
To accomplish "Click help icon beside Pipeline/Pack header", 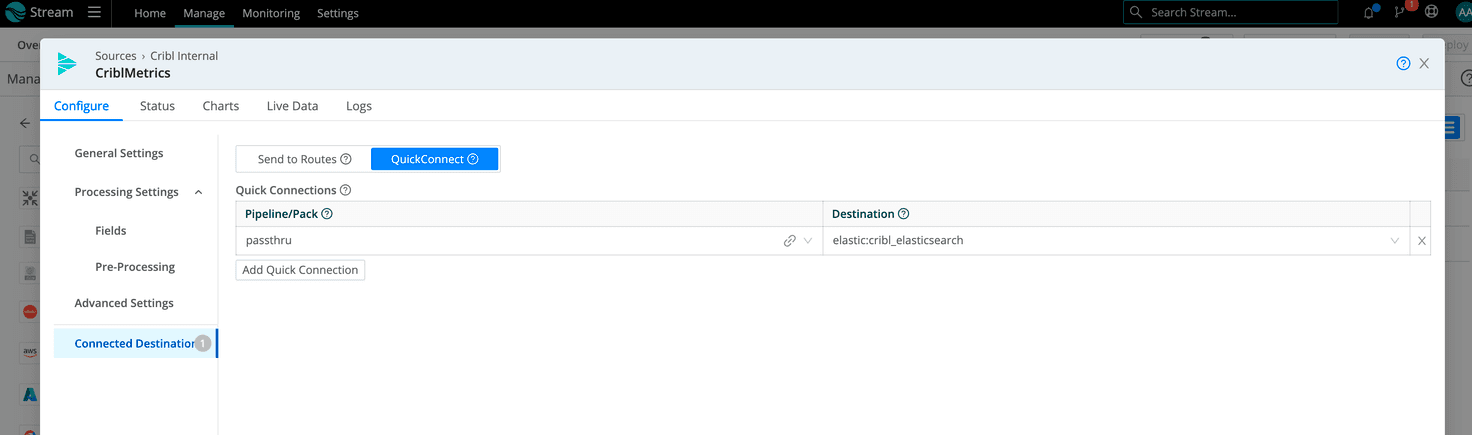I will tap(327, 214).
